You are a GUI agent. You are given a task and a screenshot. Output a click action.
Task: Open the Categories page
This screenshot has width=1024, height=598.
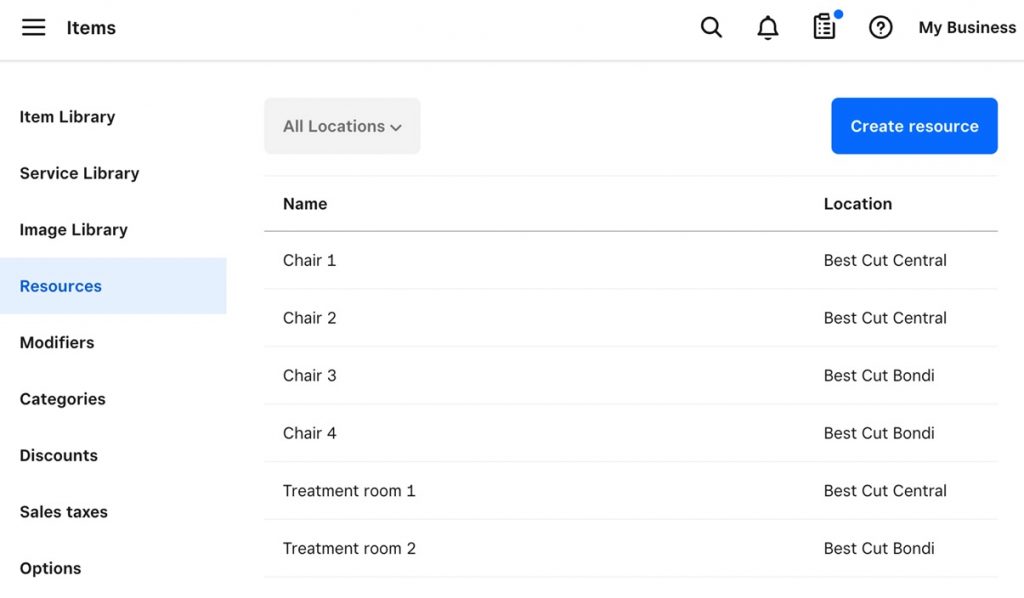[62, 399]
